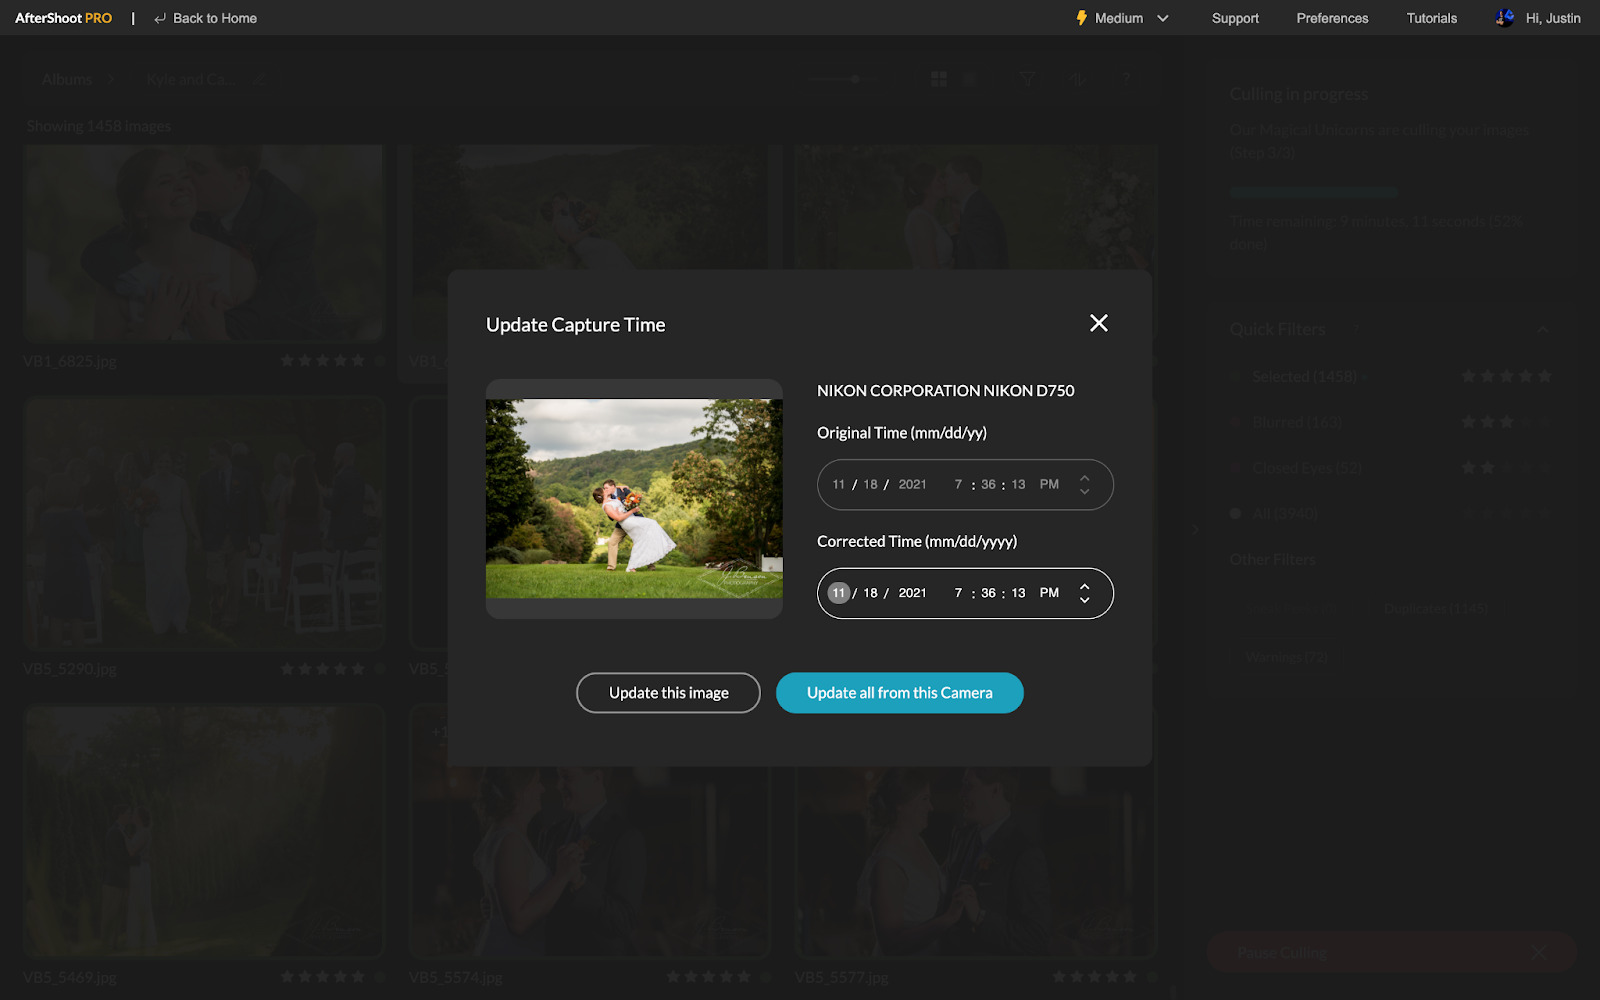The image size is (1600, 1000).
Task: Click the lightning bolt speed icon
Action: tap(1081, 18)
